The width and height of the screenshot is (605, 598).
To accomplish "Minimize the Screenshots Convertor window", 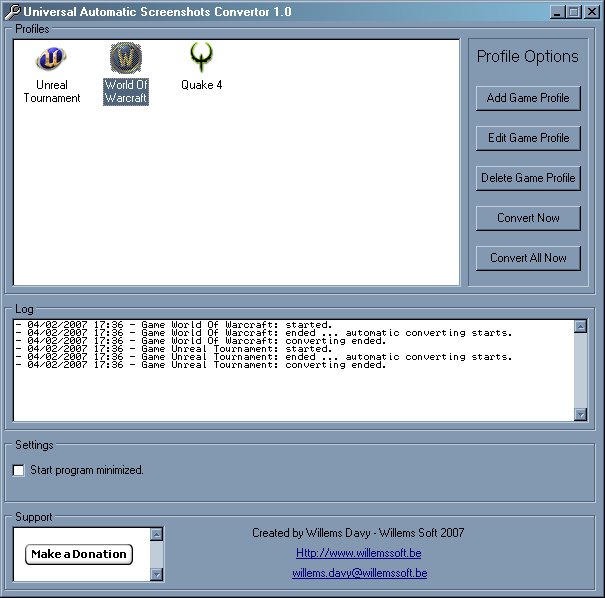I will (x=557, y=12).
